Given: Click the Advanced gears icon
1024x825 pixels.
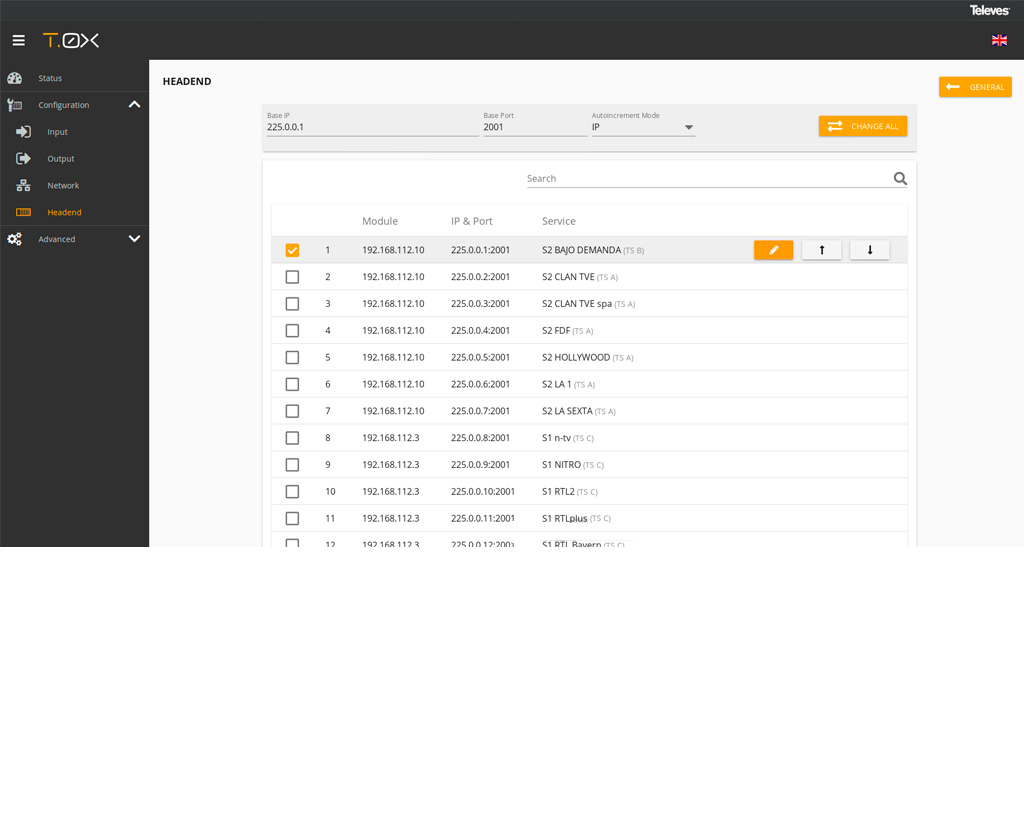Looking at the screenshot, I should point(14,239).
